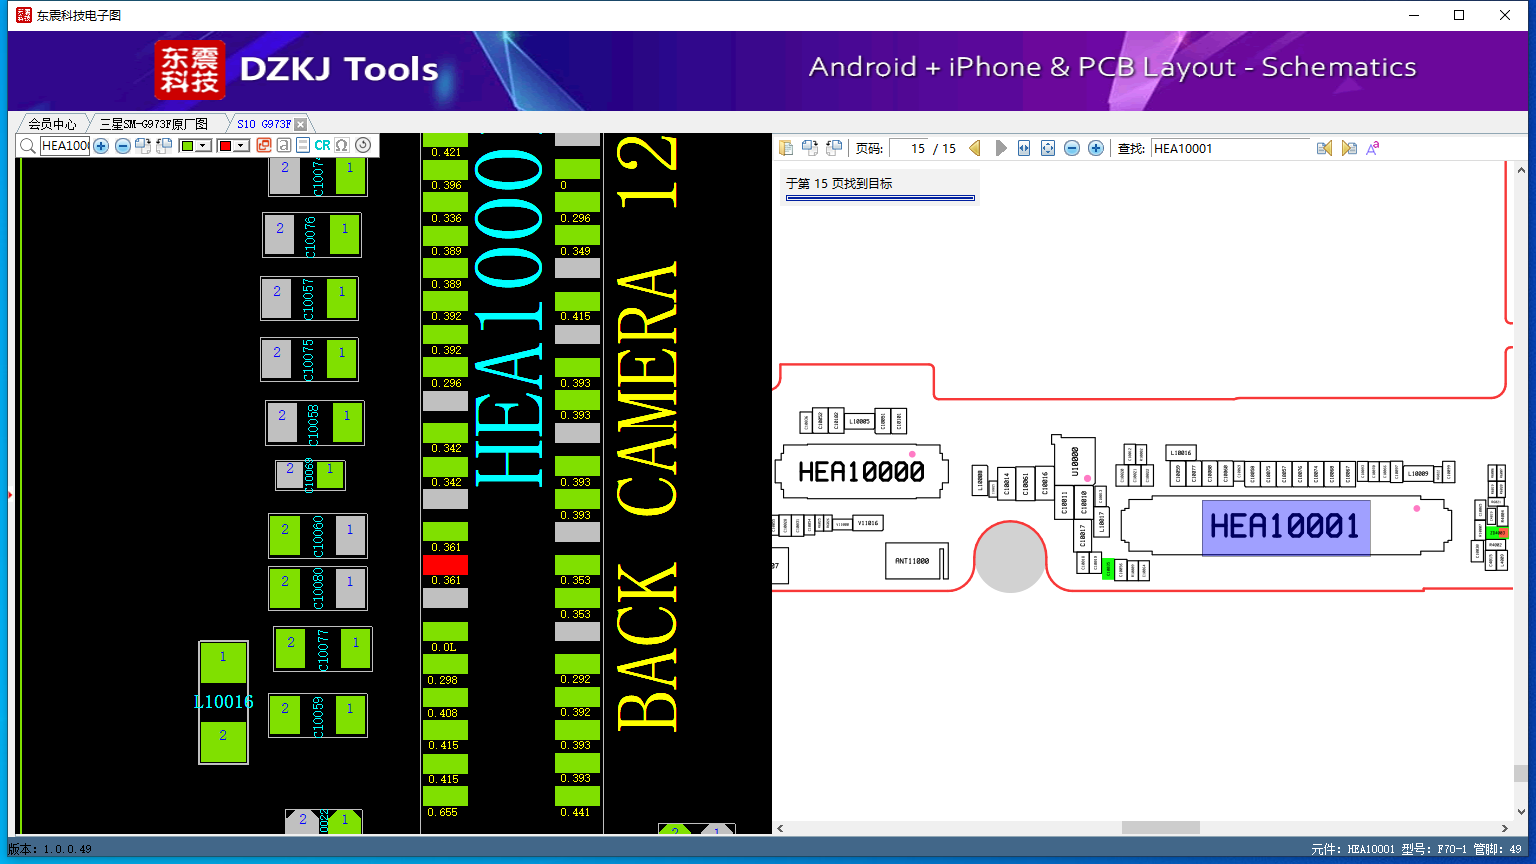Image resolution: width=1536 pixels, height=864 pixels.
Task: Close the S10 G973F tab
Action: point(301,124)
